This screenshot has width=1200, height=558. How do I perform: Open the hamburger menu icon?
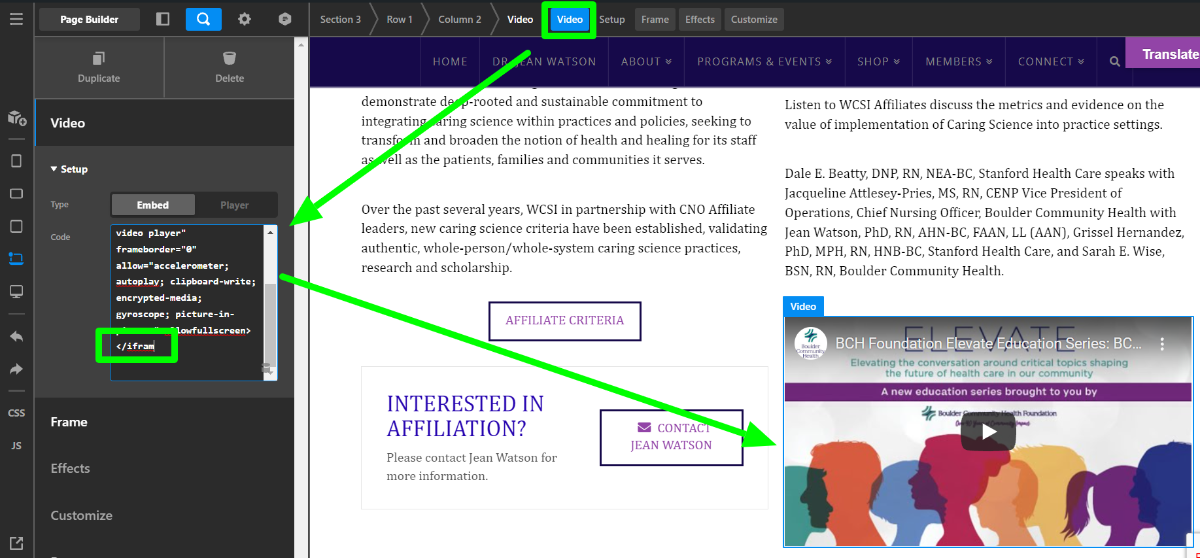[16, 19]
